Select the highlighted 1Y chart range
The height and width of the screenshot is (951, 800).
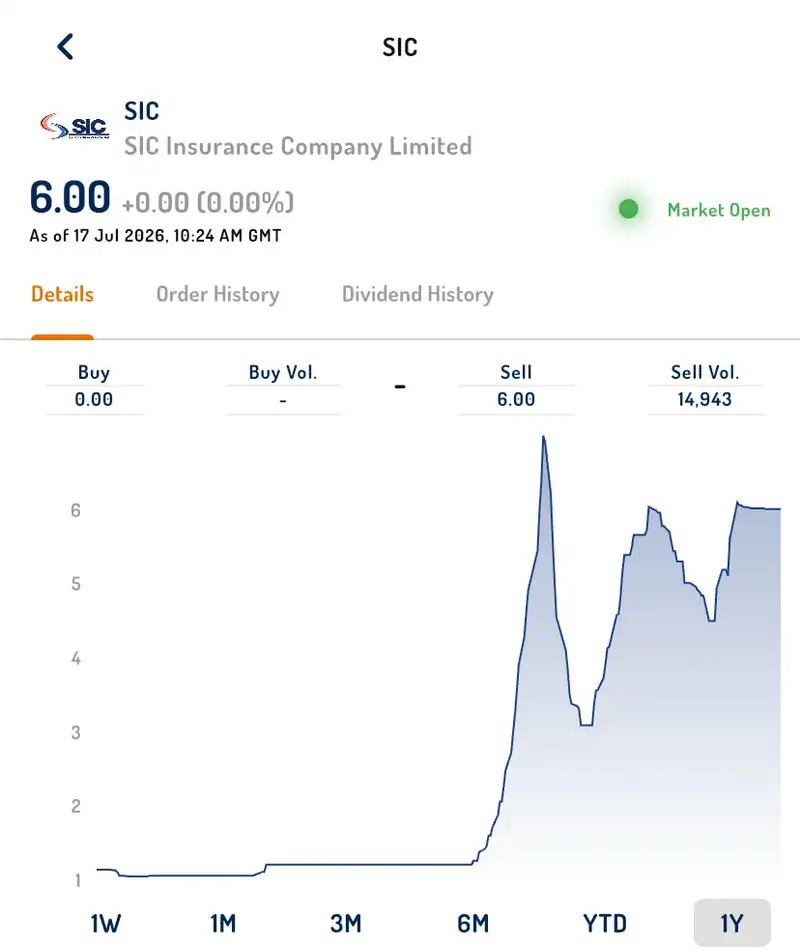coord(732,923)
